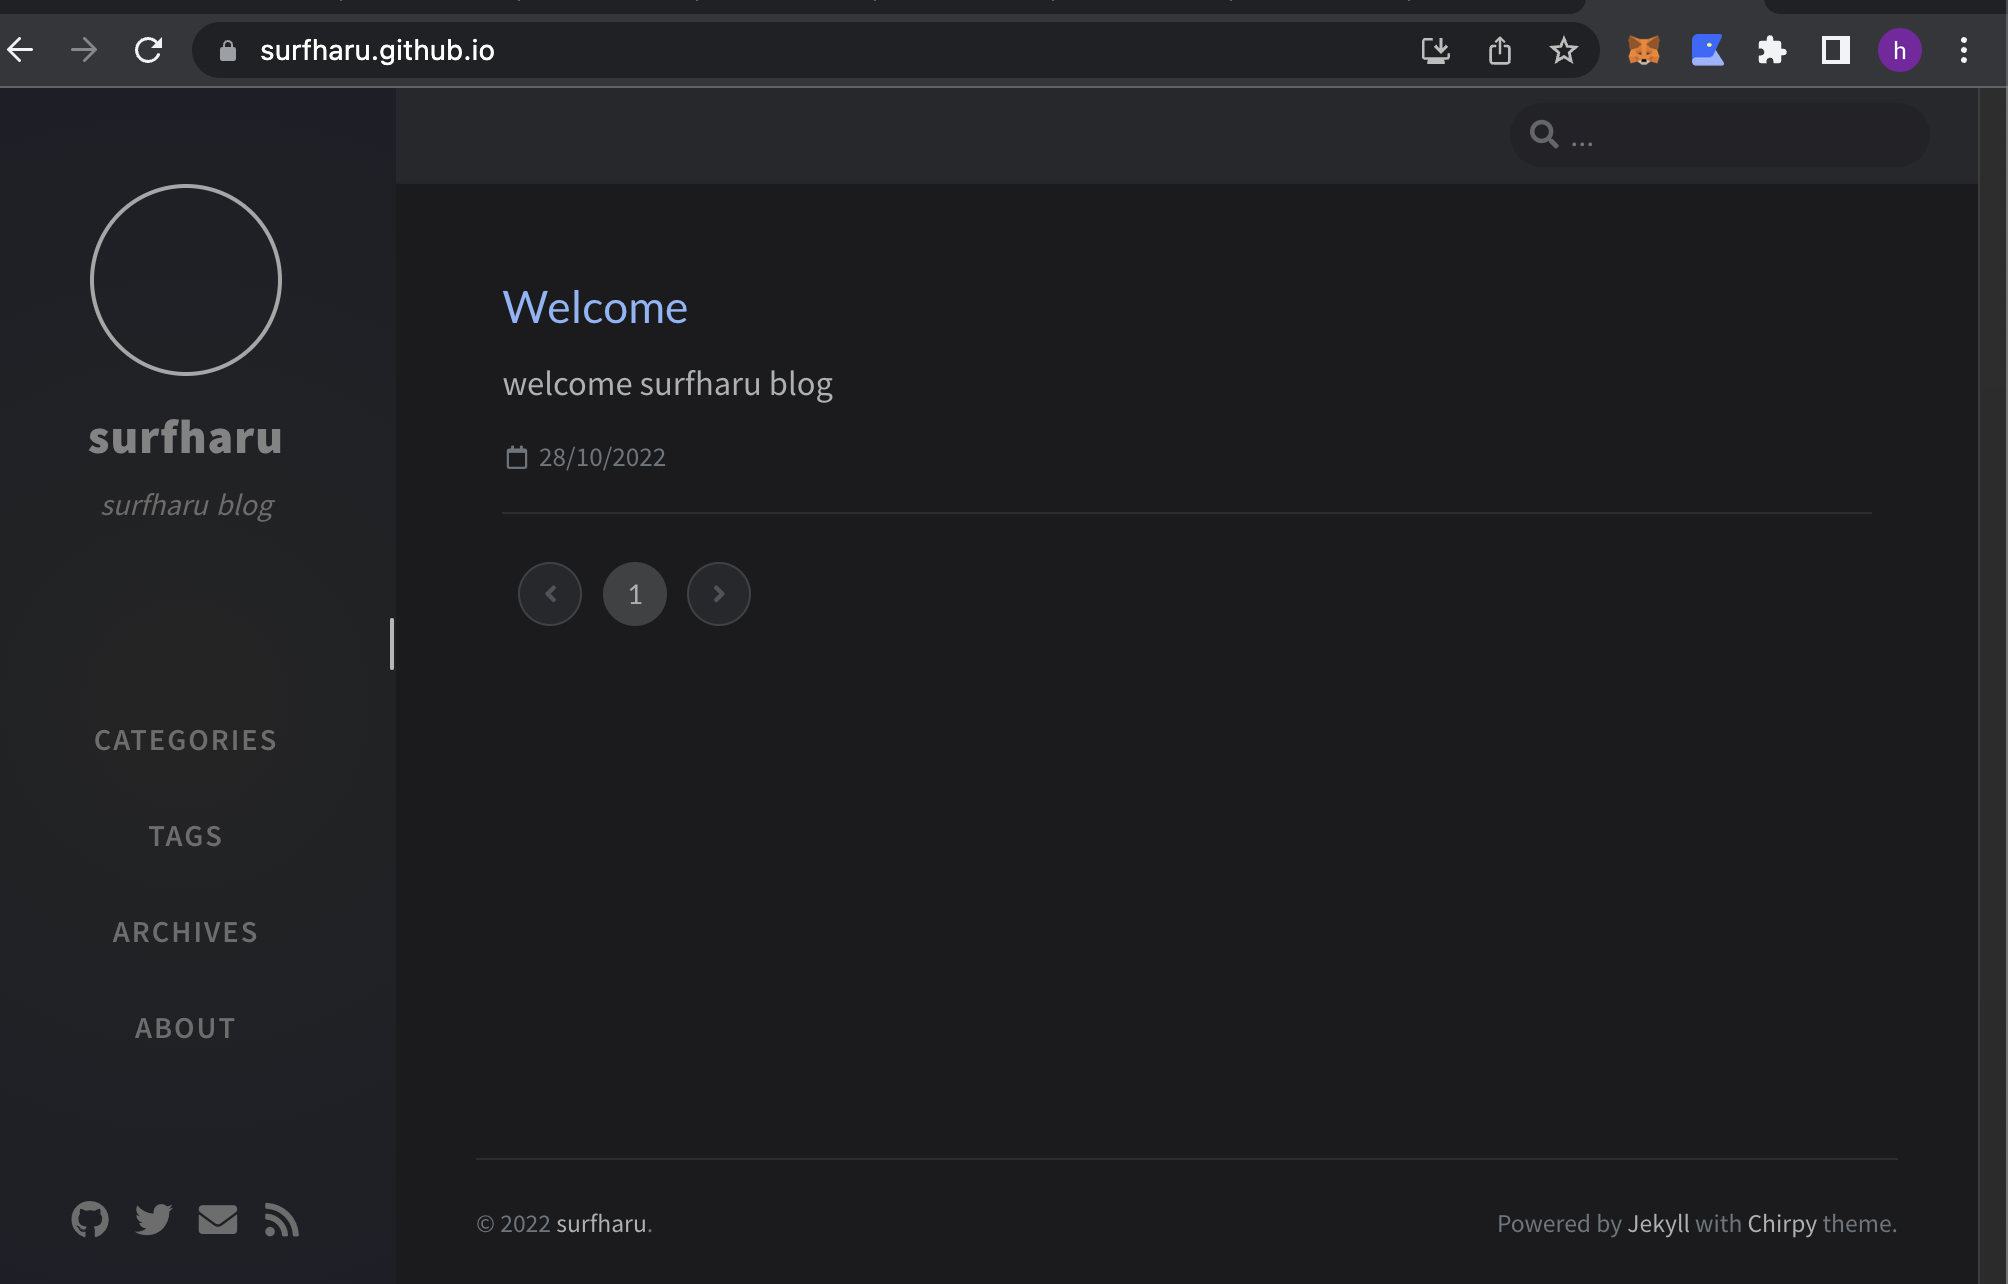2008x1284 pixels.
Task: Click the MetaMask fox extension icon
Action: coord(1643,50)
